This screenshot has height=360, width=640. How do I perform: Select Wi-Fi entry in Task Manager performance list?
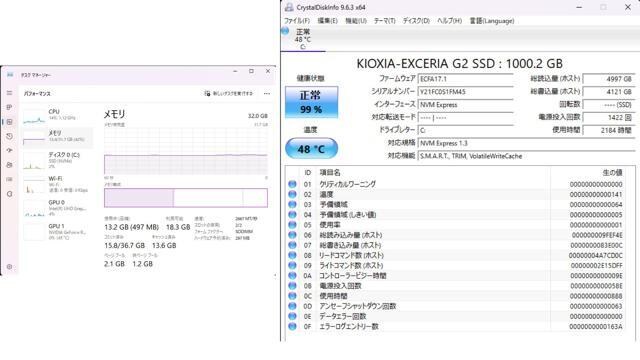tap(57, 184)
